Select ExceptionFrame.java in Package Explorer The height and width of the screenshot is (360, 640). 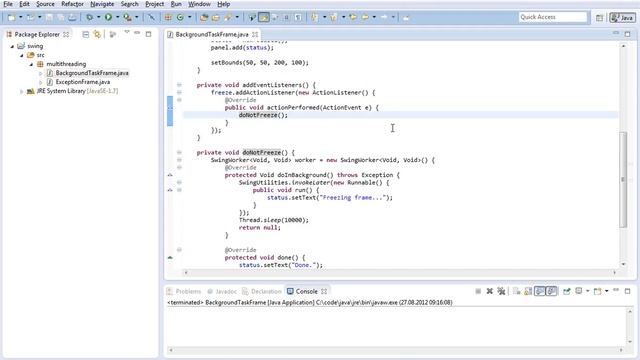pyautogui.click(x=82, y=82)
